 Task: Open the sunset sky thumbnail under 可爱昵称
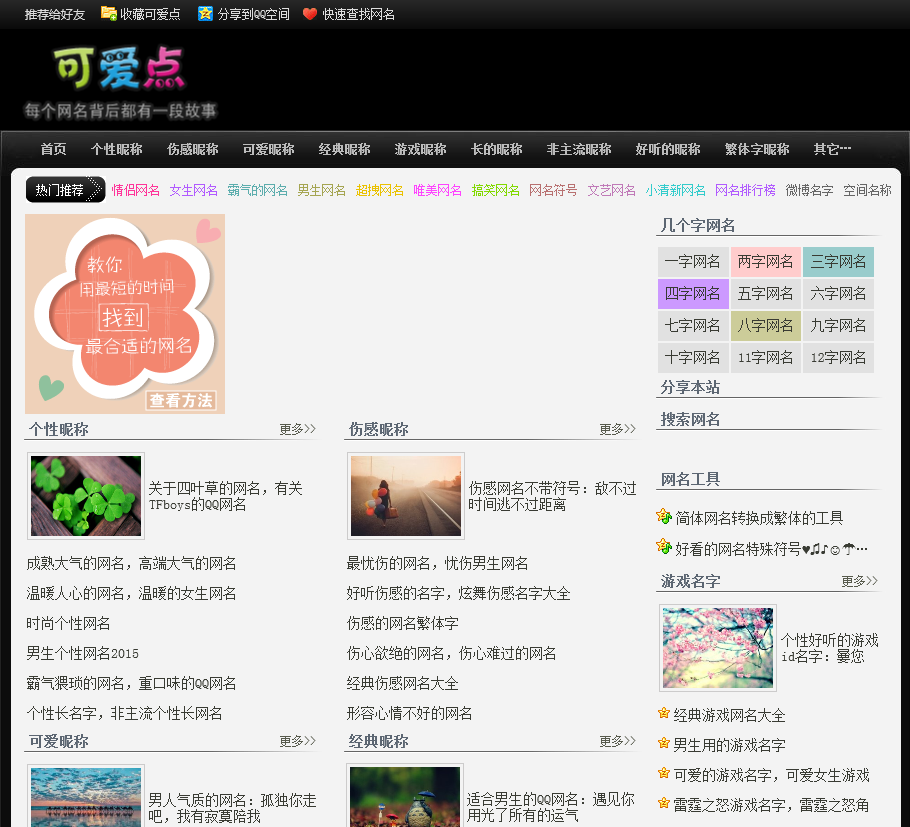(x=86, y=796)
